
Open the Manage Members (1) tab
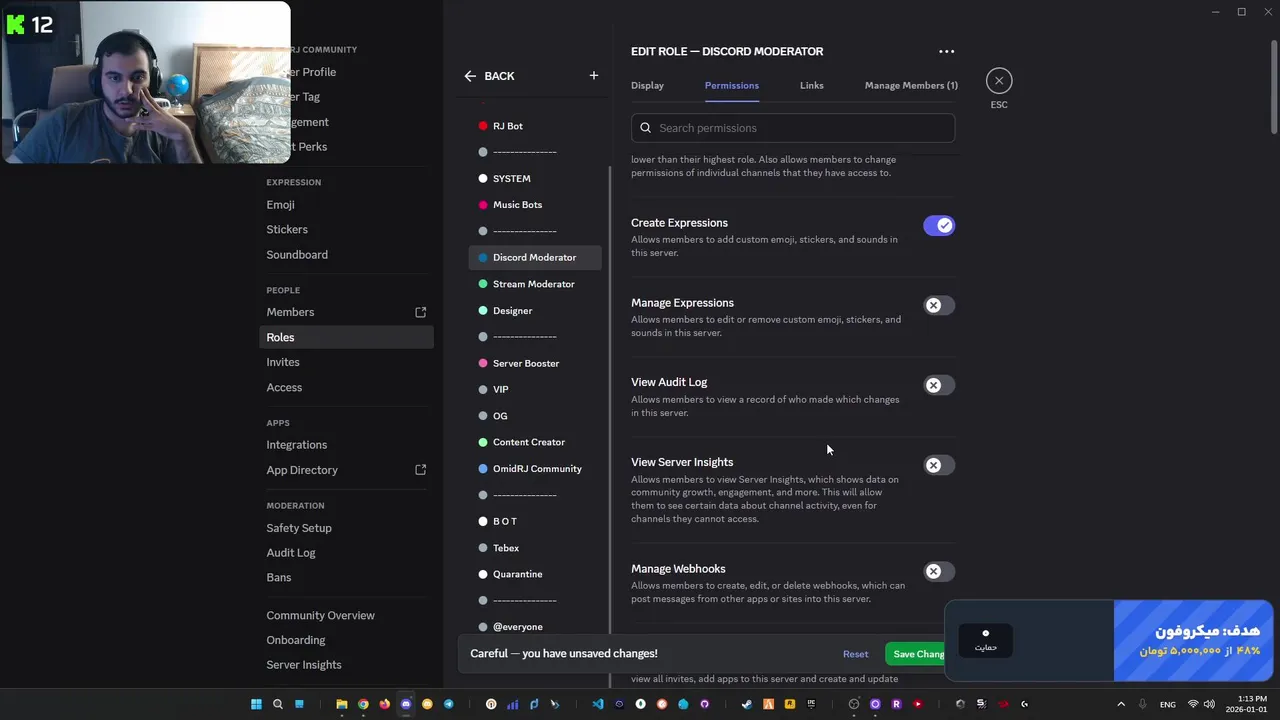coord(911,86)
